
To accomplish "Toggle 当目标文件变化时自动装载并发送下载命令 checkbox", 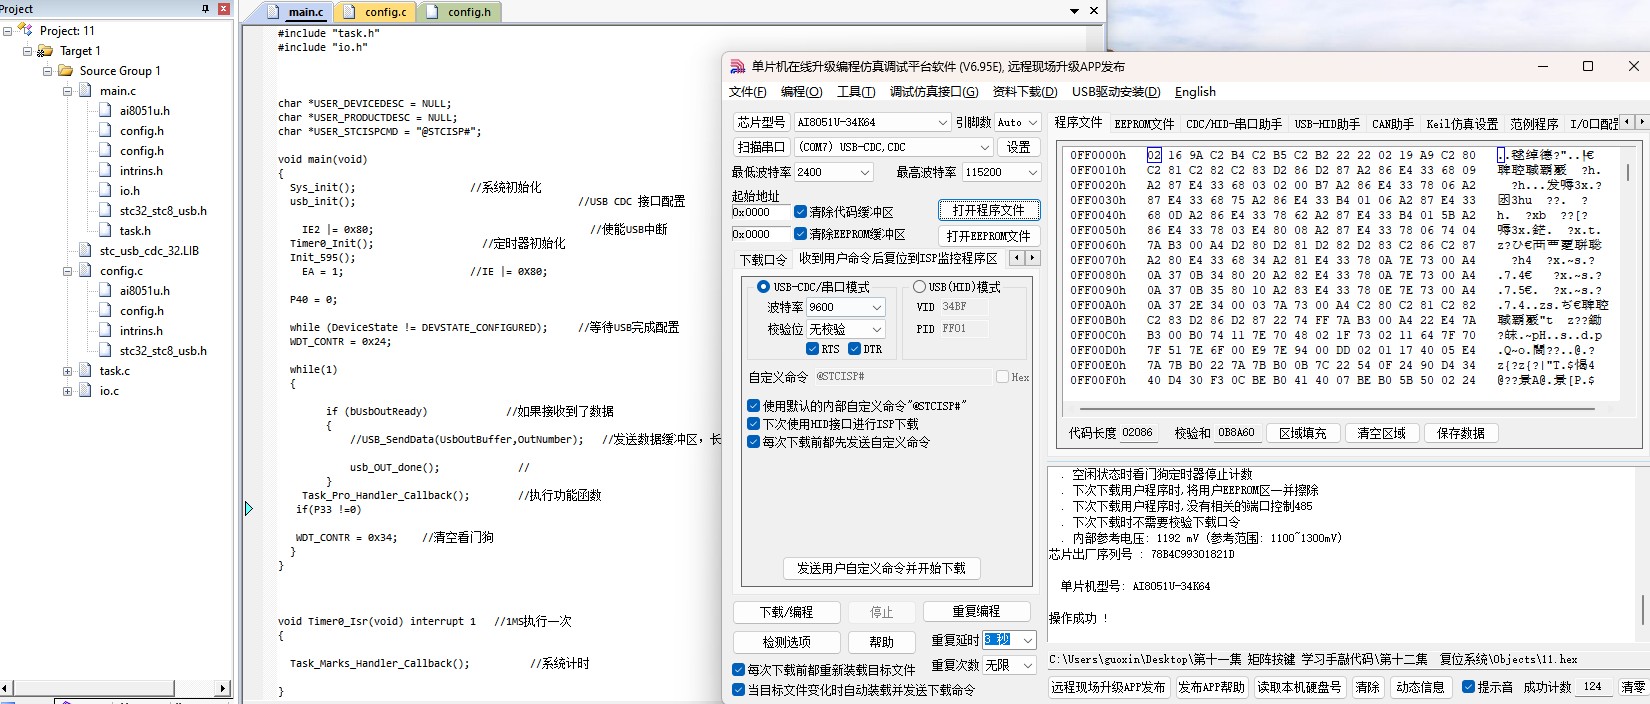I will coord(738,690).
